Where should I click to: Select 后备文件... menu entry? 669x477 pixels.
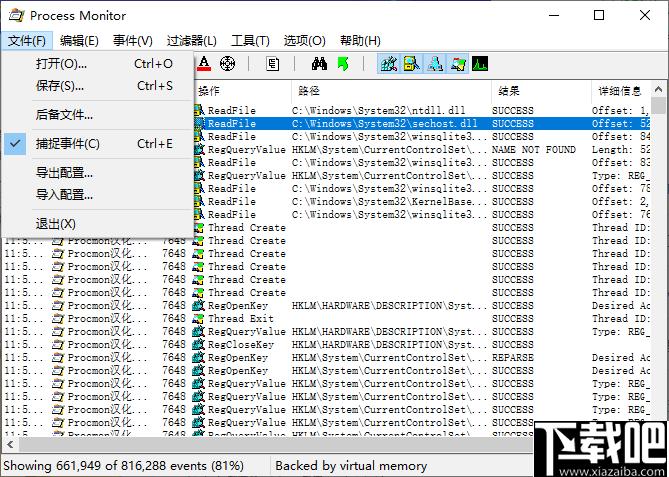[97, 115]
